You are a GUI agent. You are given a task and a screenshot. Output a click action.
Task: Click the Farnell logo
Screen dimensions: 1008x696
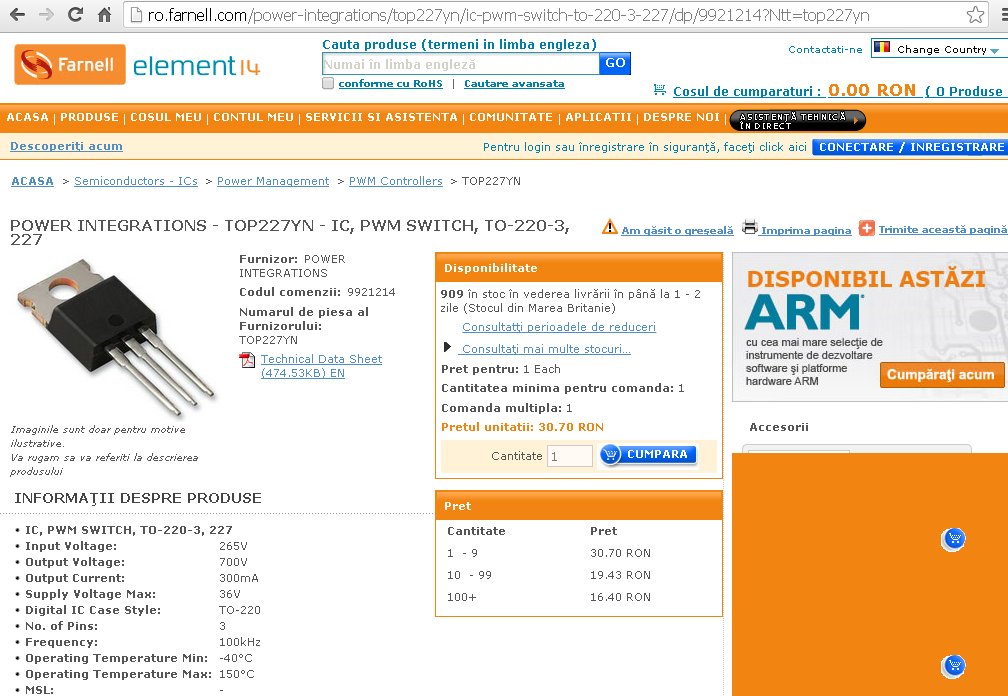pos(69,64)
